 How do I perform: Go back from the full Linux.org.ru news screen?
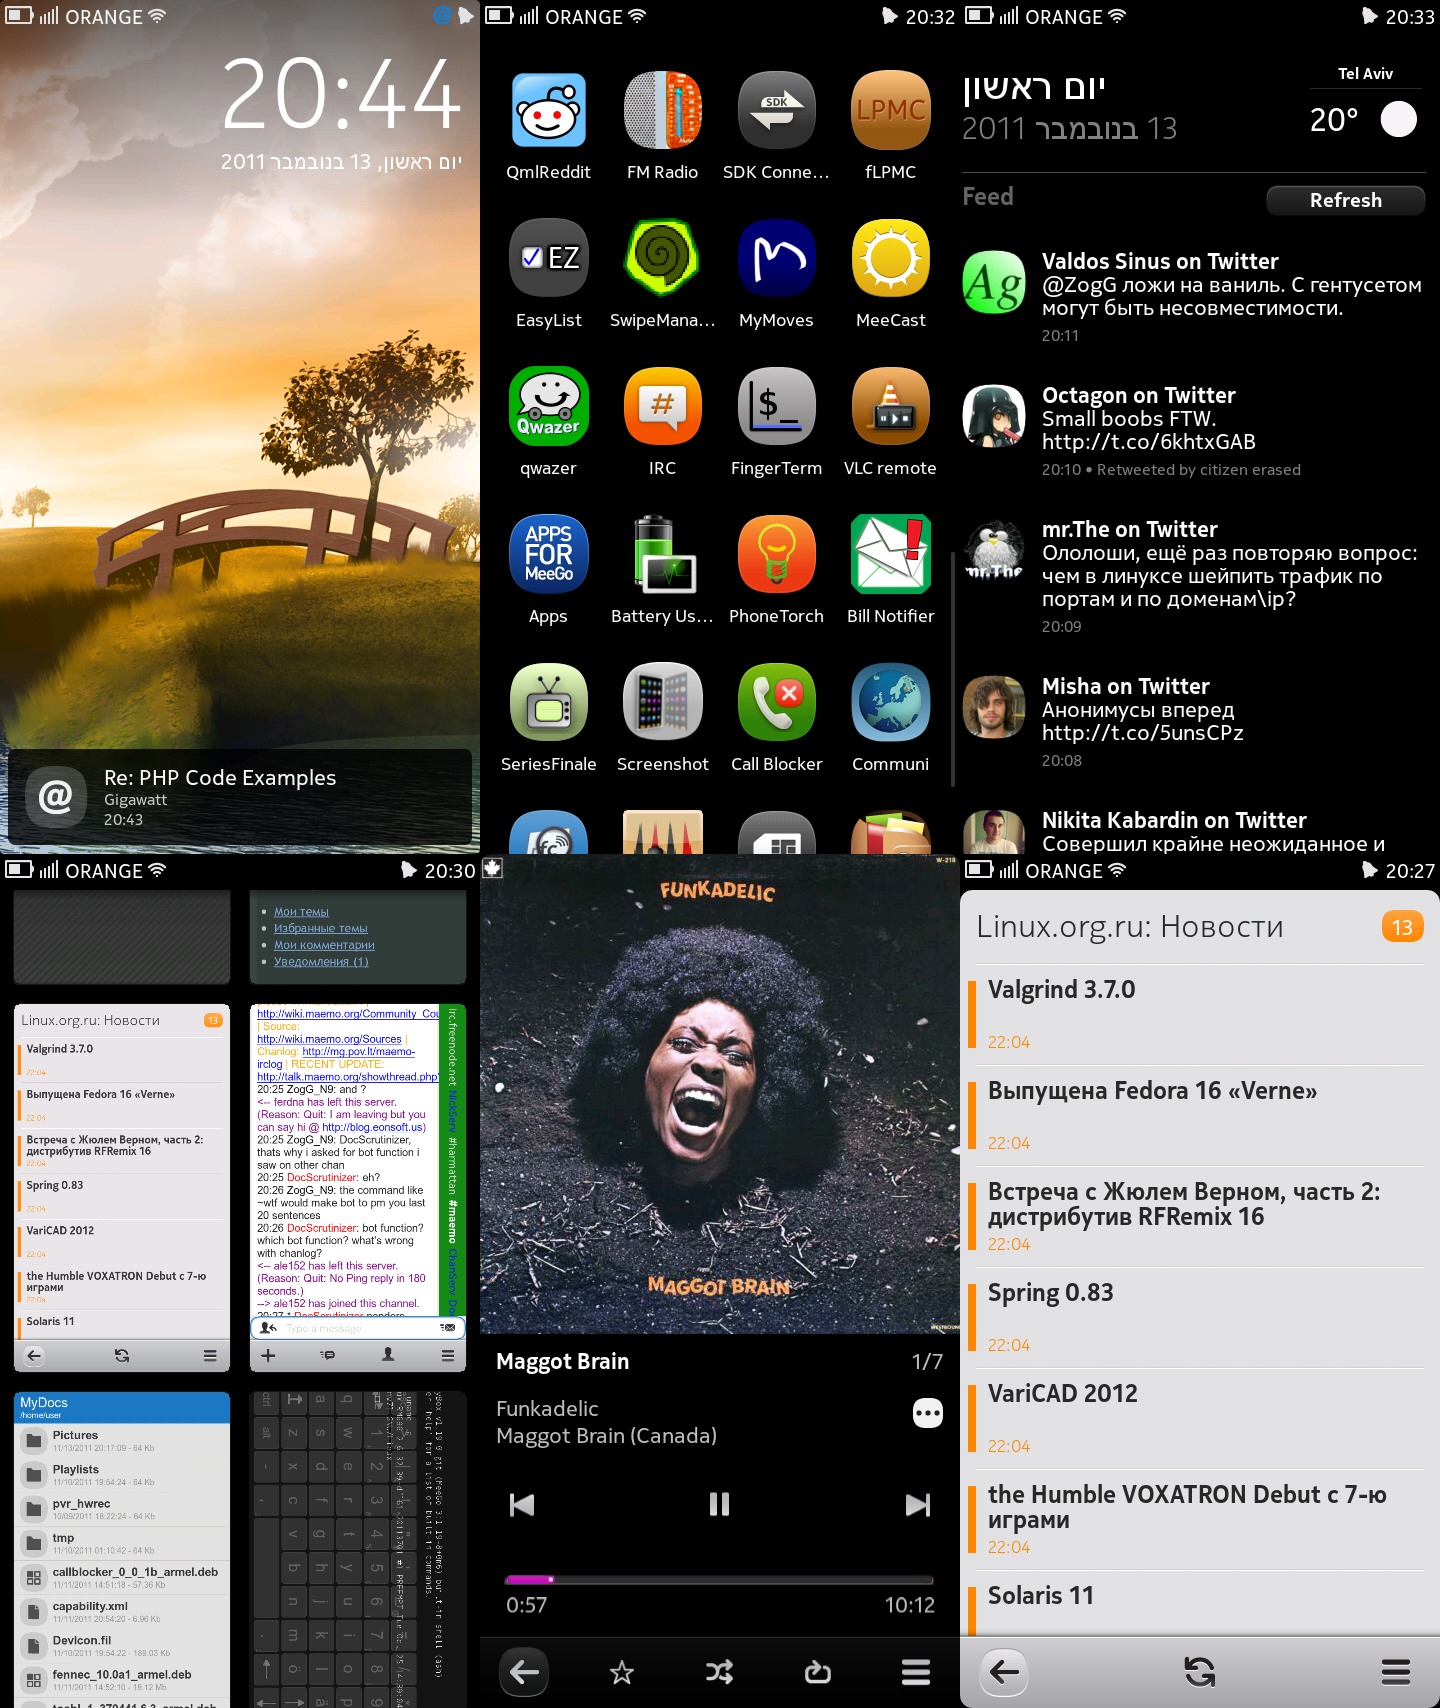[1004, 1671]
